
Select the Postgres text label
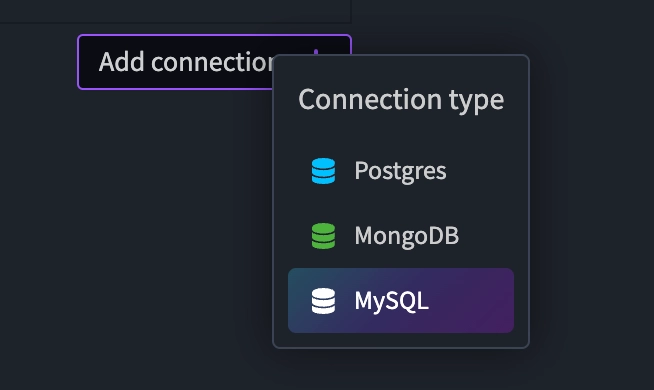[400, 171]
